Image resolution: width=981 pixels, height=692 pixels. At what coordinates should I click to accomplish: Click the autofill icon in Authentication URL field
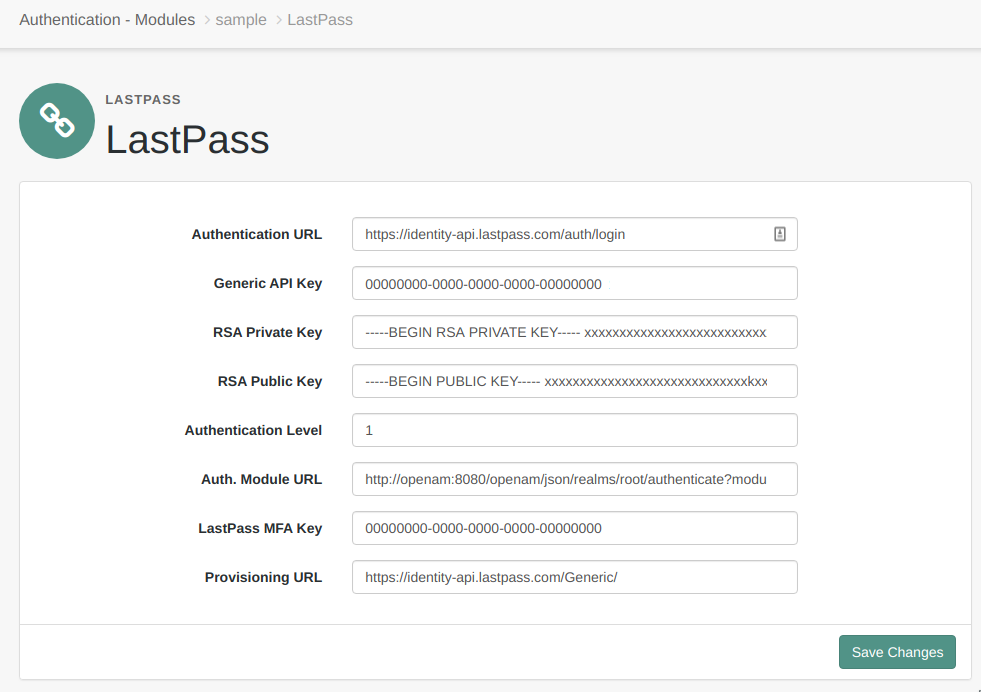[x=780, y=234]
